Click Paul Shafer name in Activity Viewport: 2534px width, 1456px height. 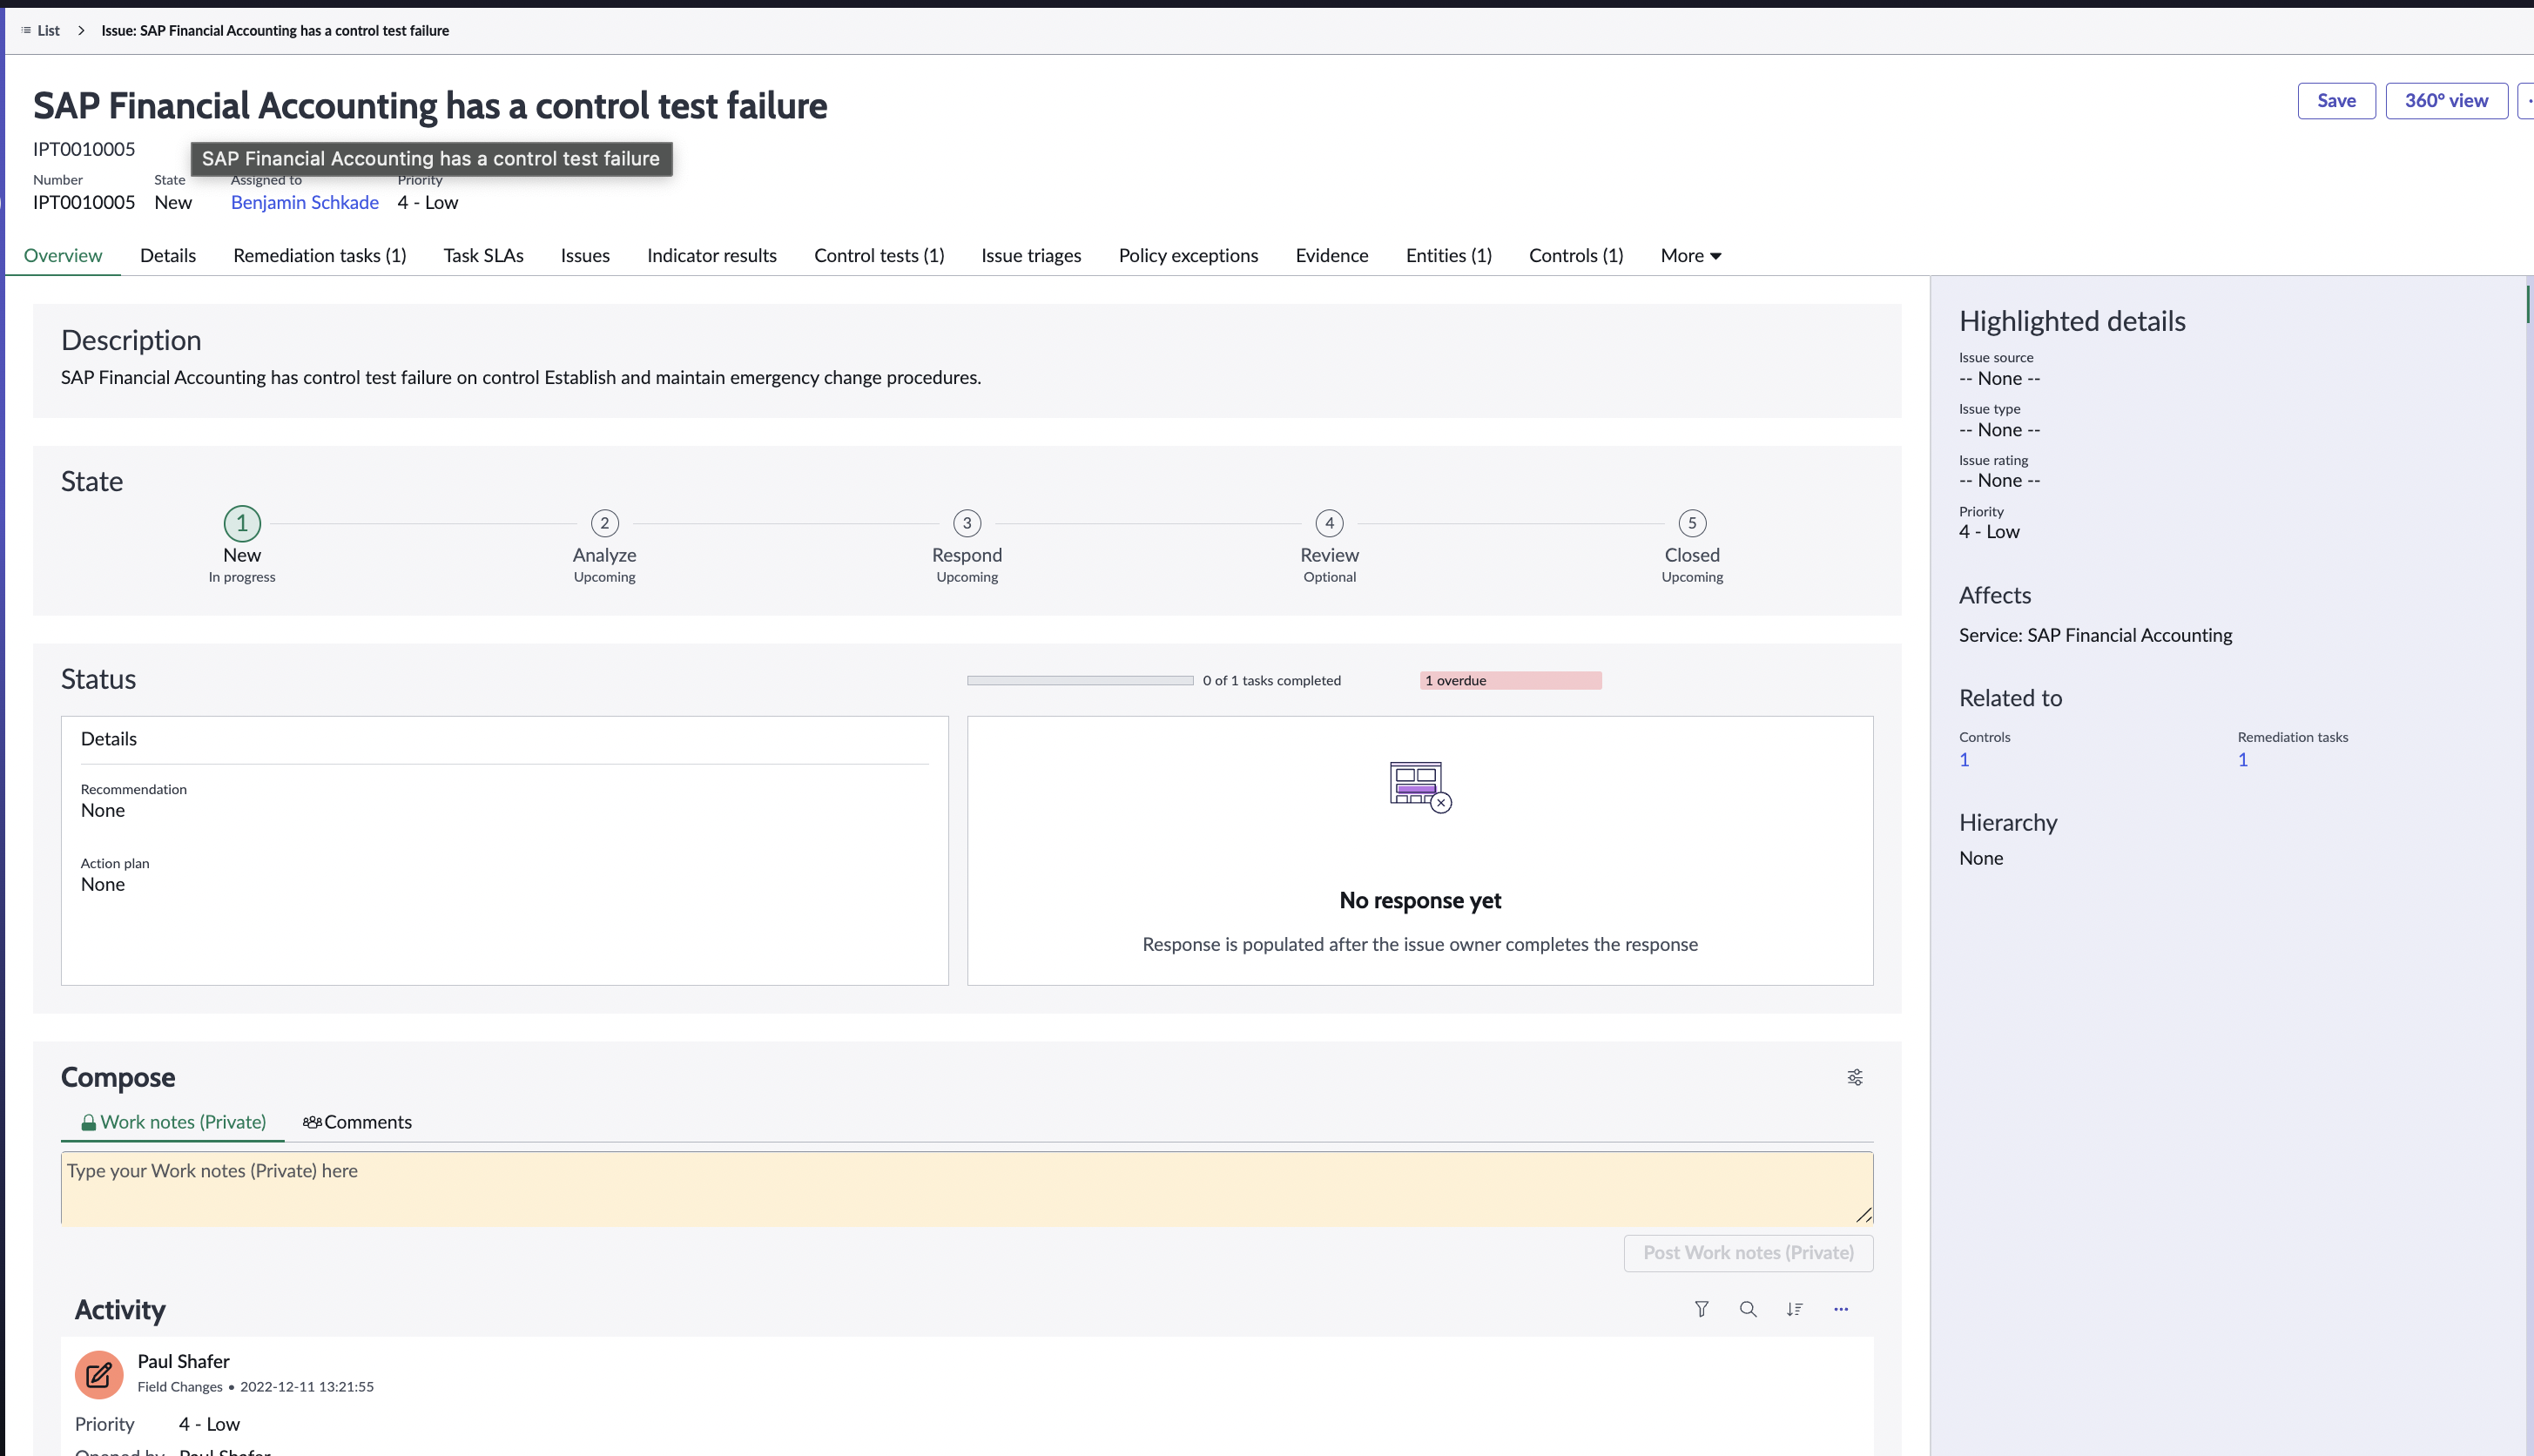point(183,1361)
